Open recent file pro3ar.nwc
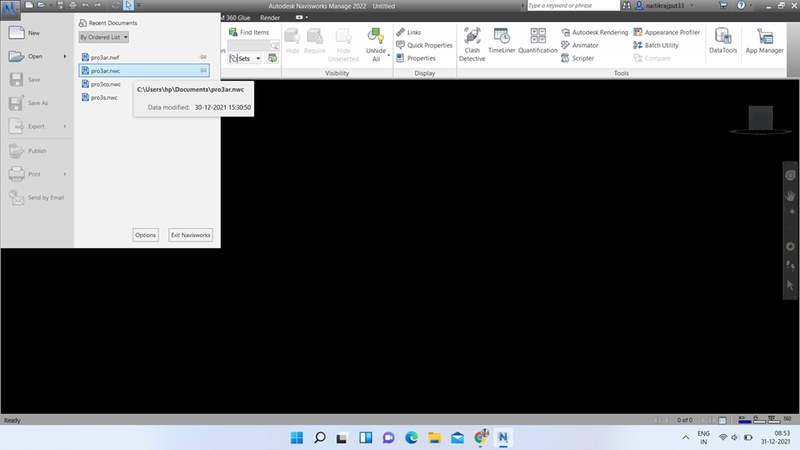800x450 pixels. coord(144,70)
